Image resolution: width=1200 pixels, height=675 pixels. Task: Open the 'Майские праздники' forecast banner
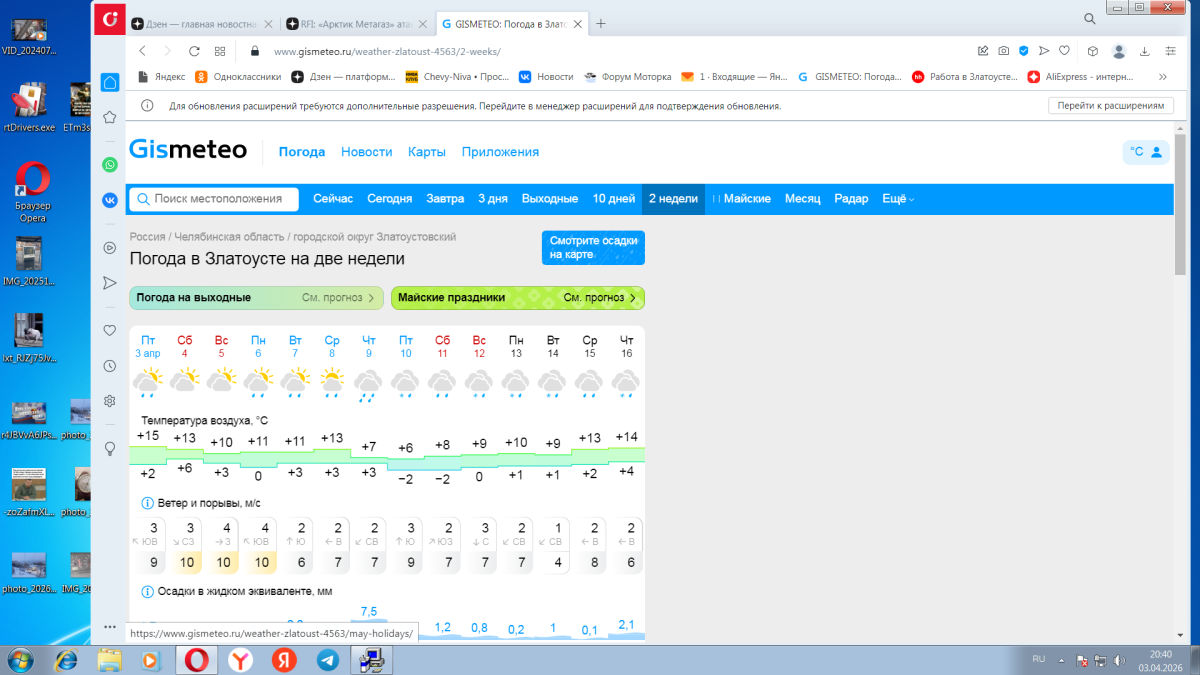coord(517,298)
